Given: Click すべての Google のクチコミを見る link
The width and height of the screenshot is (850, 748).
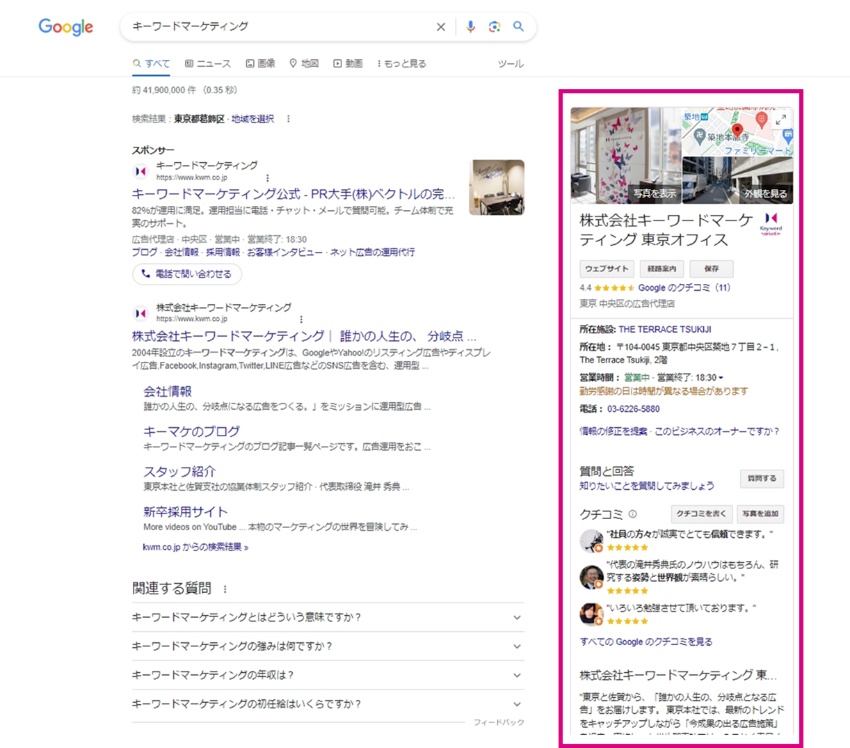Looking at the screenshot, I should tap(646, 642).
